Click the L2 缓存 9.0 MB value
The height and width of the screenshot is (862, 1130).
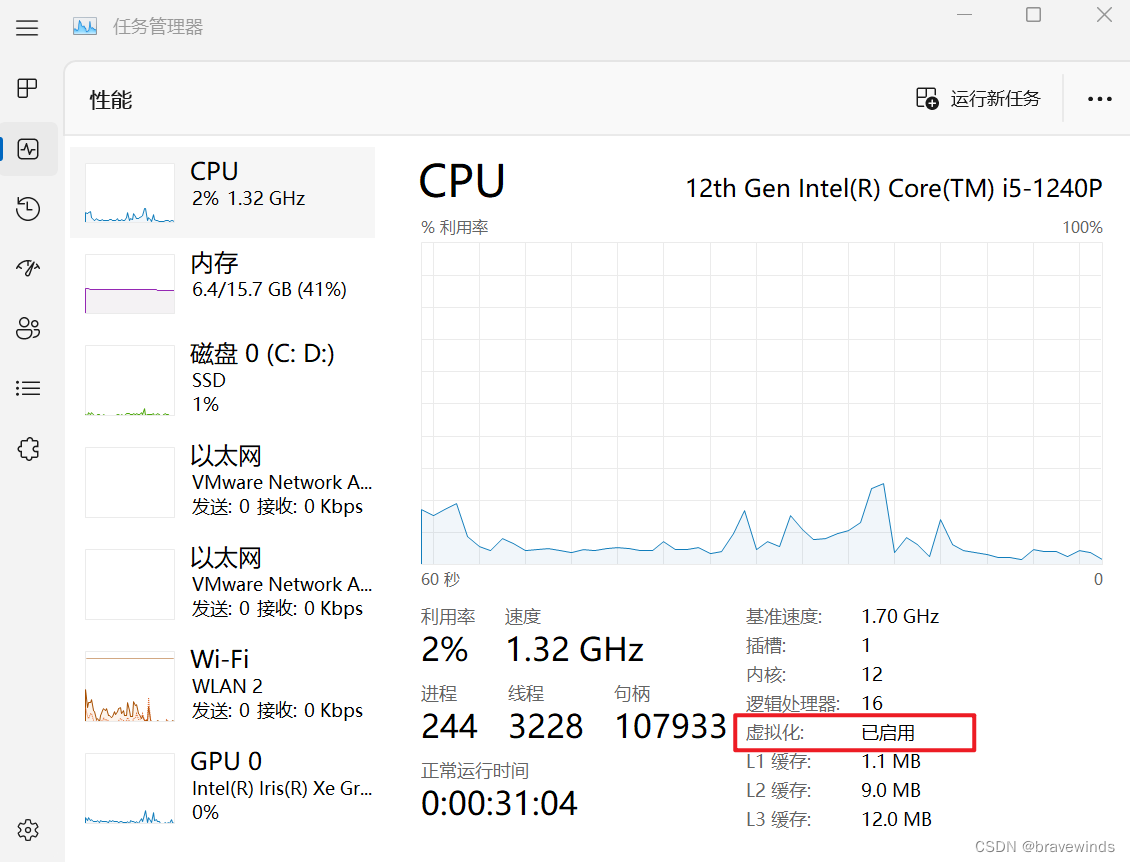click(x=891, y=790)
